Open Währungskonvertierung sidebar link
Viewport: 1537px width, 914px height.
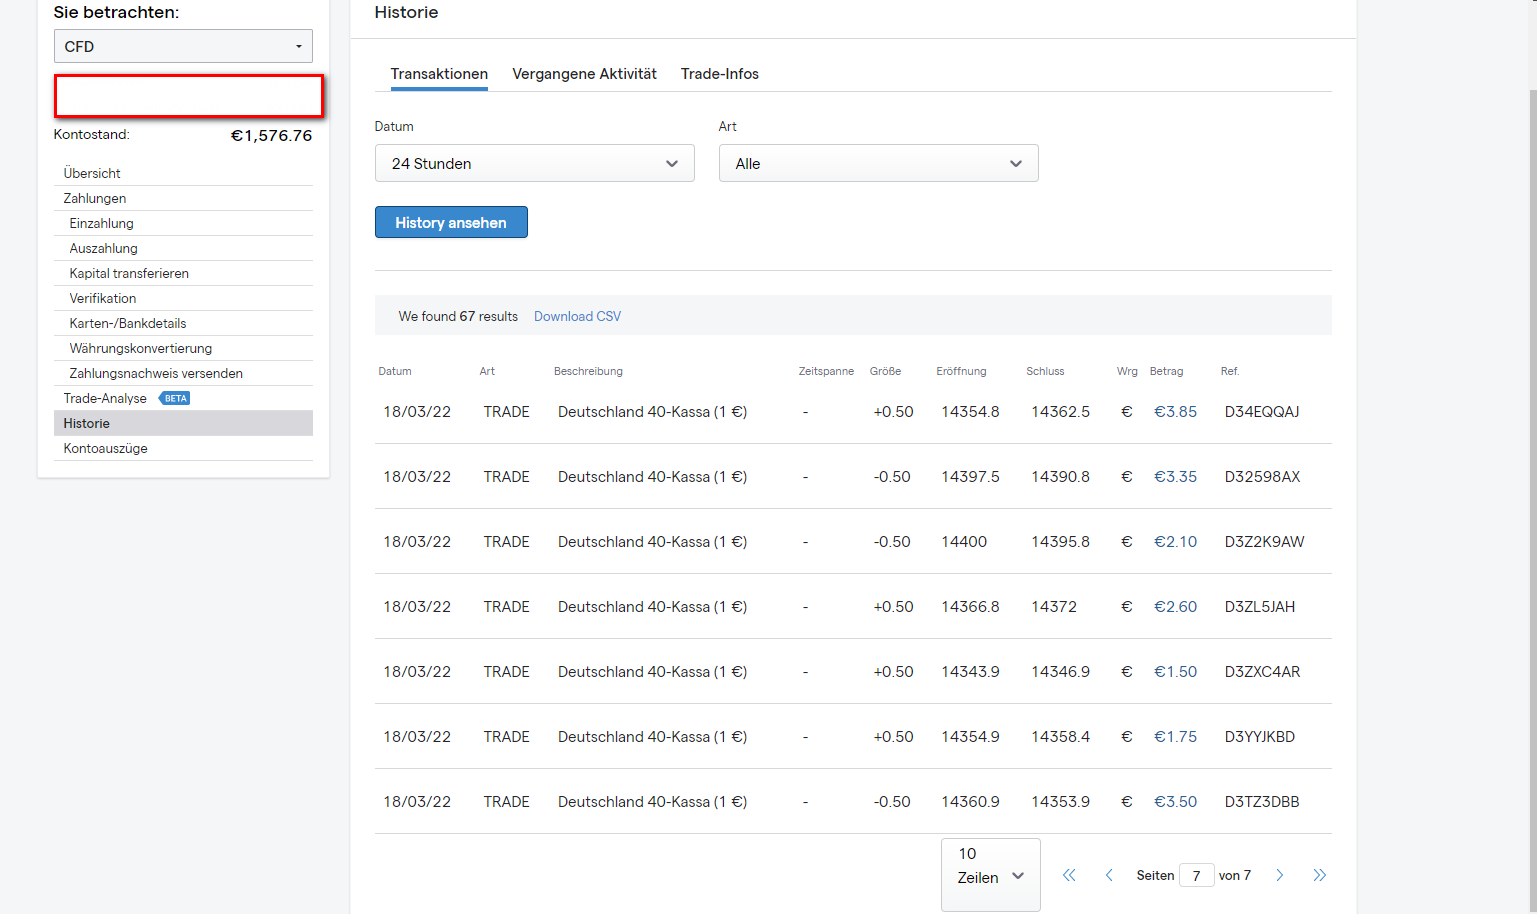(140, 348)
